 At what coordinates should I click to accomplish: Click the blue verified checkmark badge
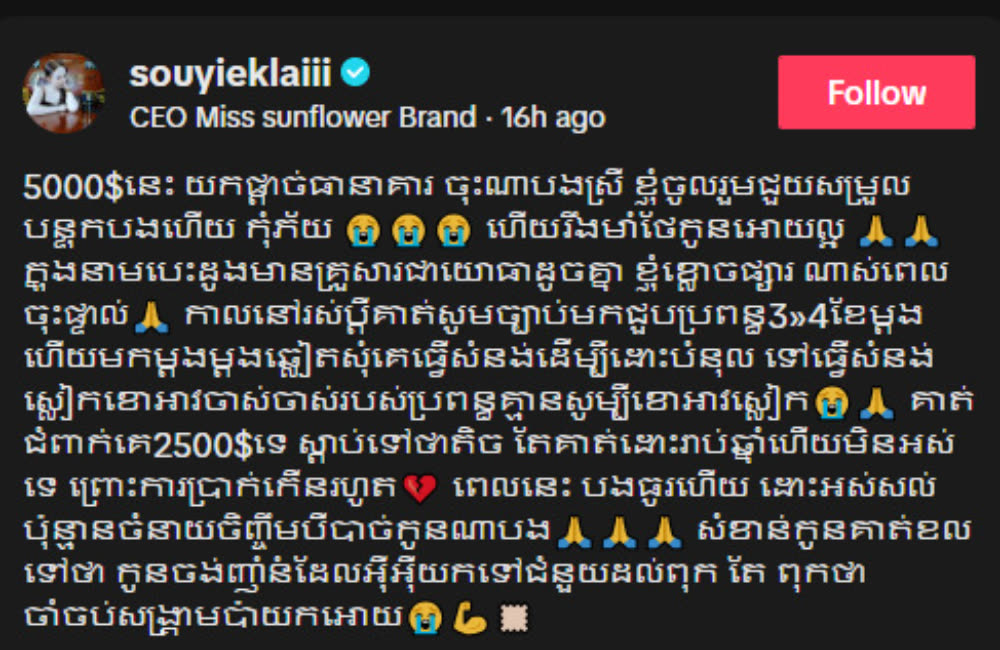tap(355, 72)
